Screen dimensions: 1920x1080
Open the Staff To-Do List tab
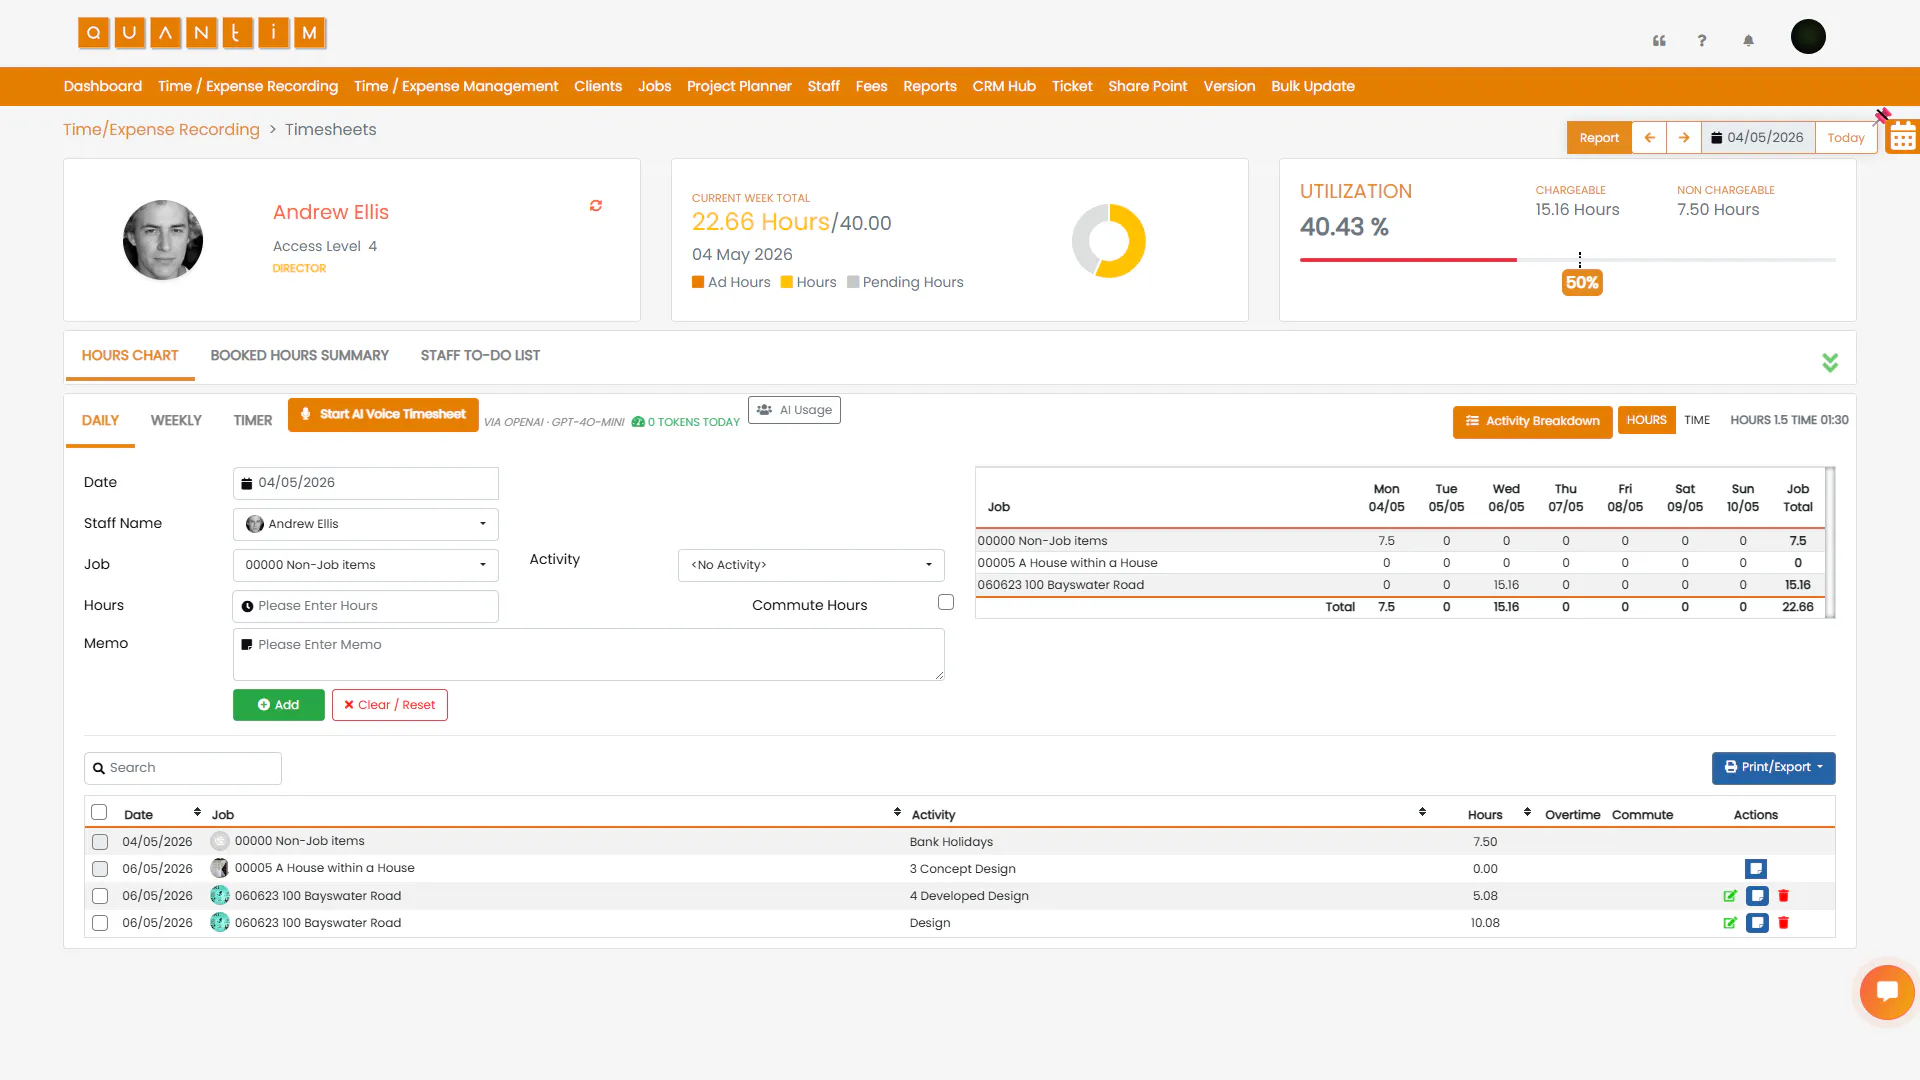(480, 356)
